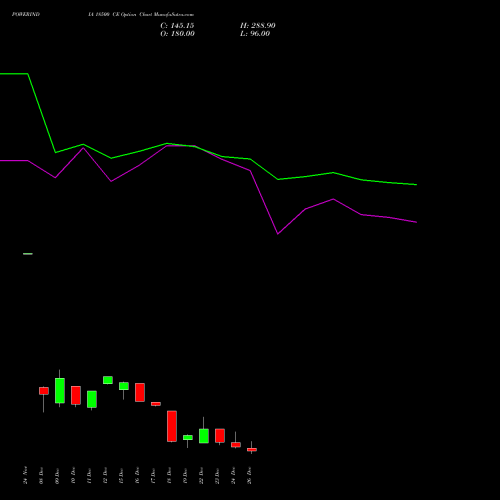Select the 24 Dec date label

point(233,476)
